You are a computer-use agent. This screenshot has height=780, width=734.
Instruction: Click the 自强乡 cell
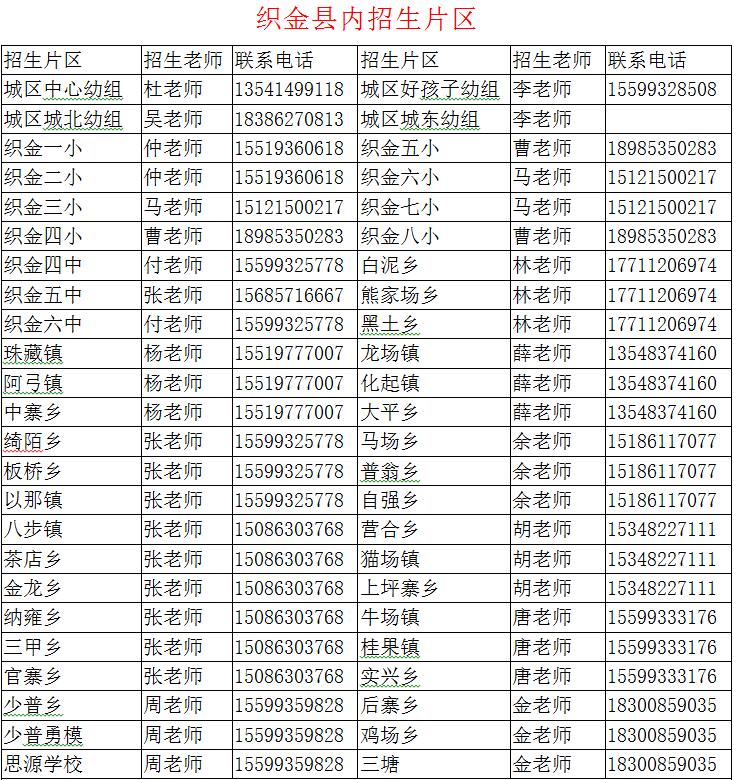[434, 500]
